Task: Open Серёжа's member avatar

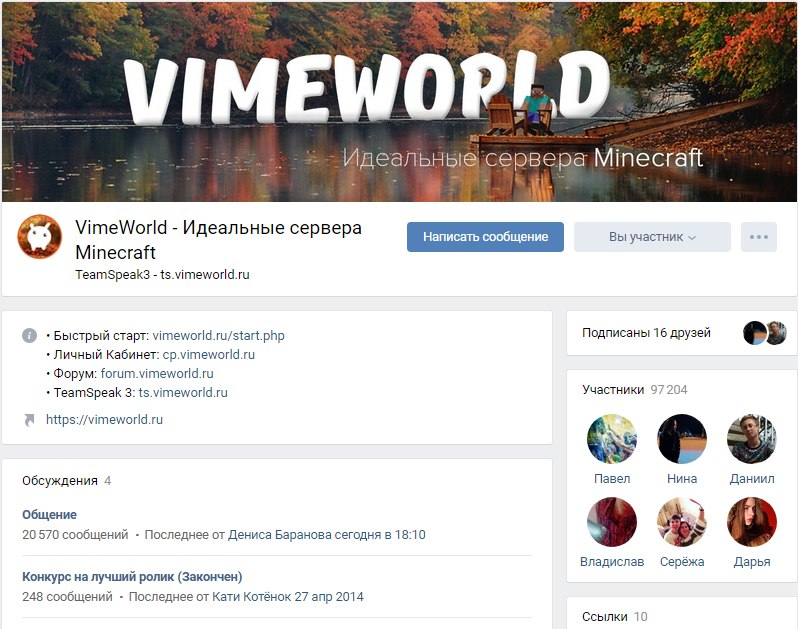Action: [x=682, y=522]
